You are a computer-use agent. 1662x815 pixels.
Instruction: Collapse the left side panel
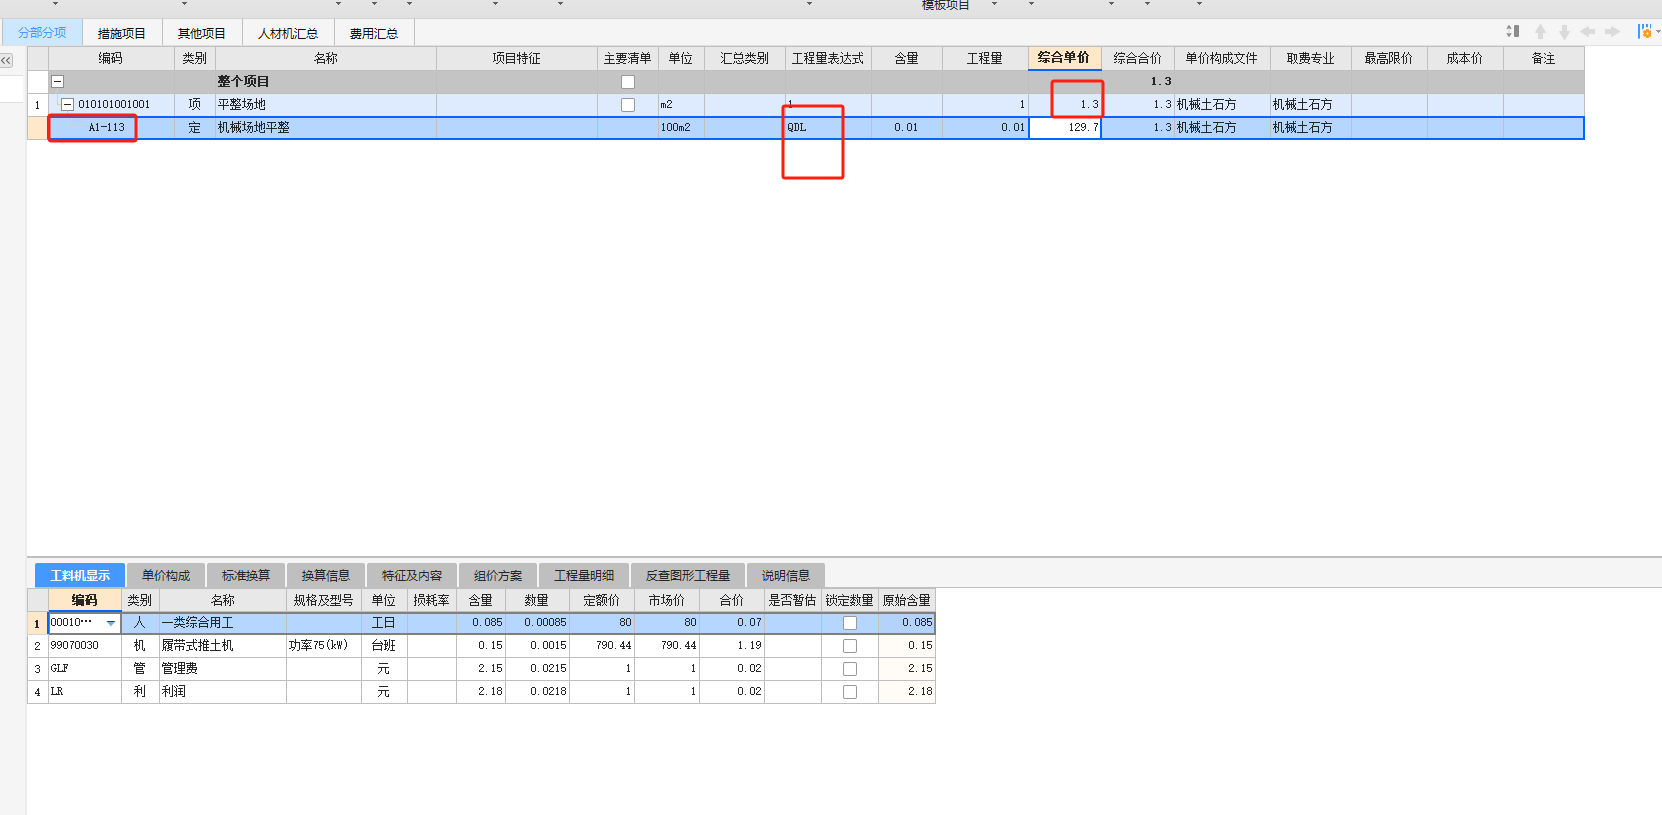pos(6,61)
